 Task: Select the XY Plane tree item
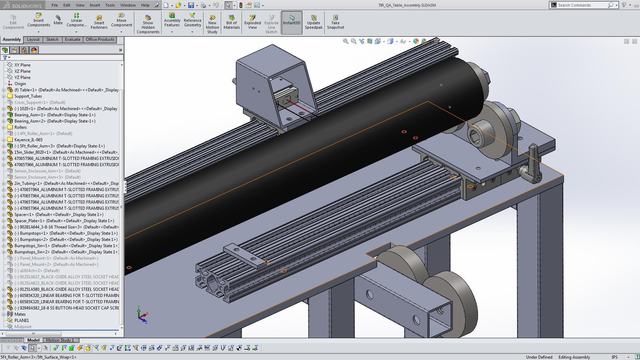pyautogui.click(x=22, y=65)
